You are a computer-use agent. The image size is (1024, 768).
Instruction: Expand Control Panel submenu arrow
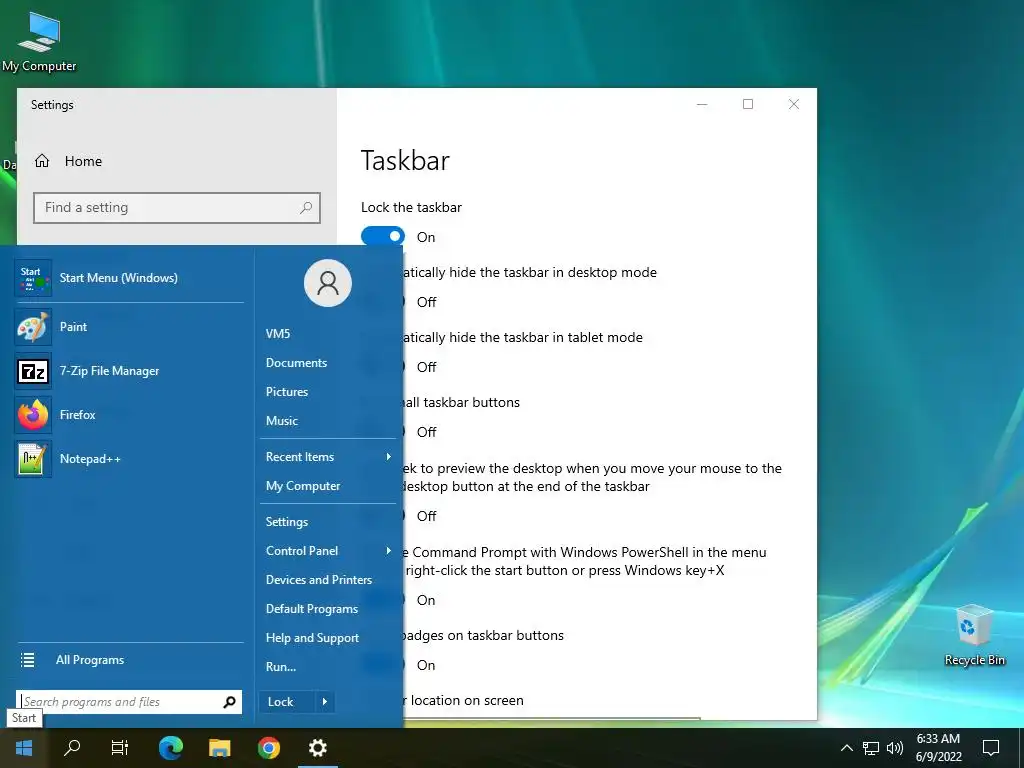coord(389,551)
